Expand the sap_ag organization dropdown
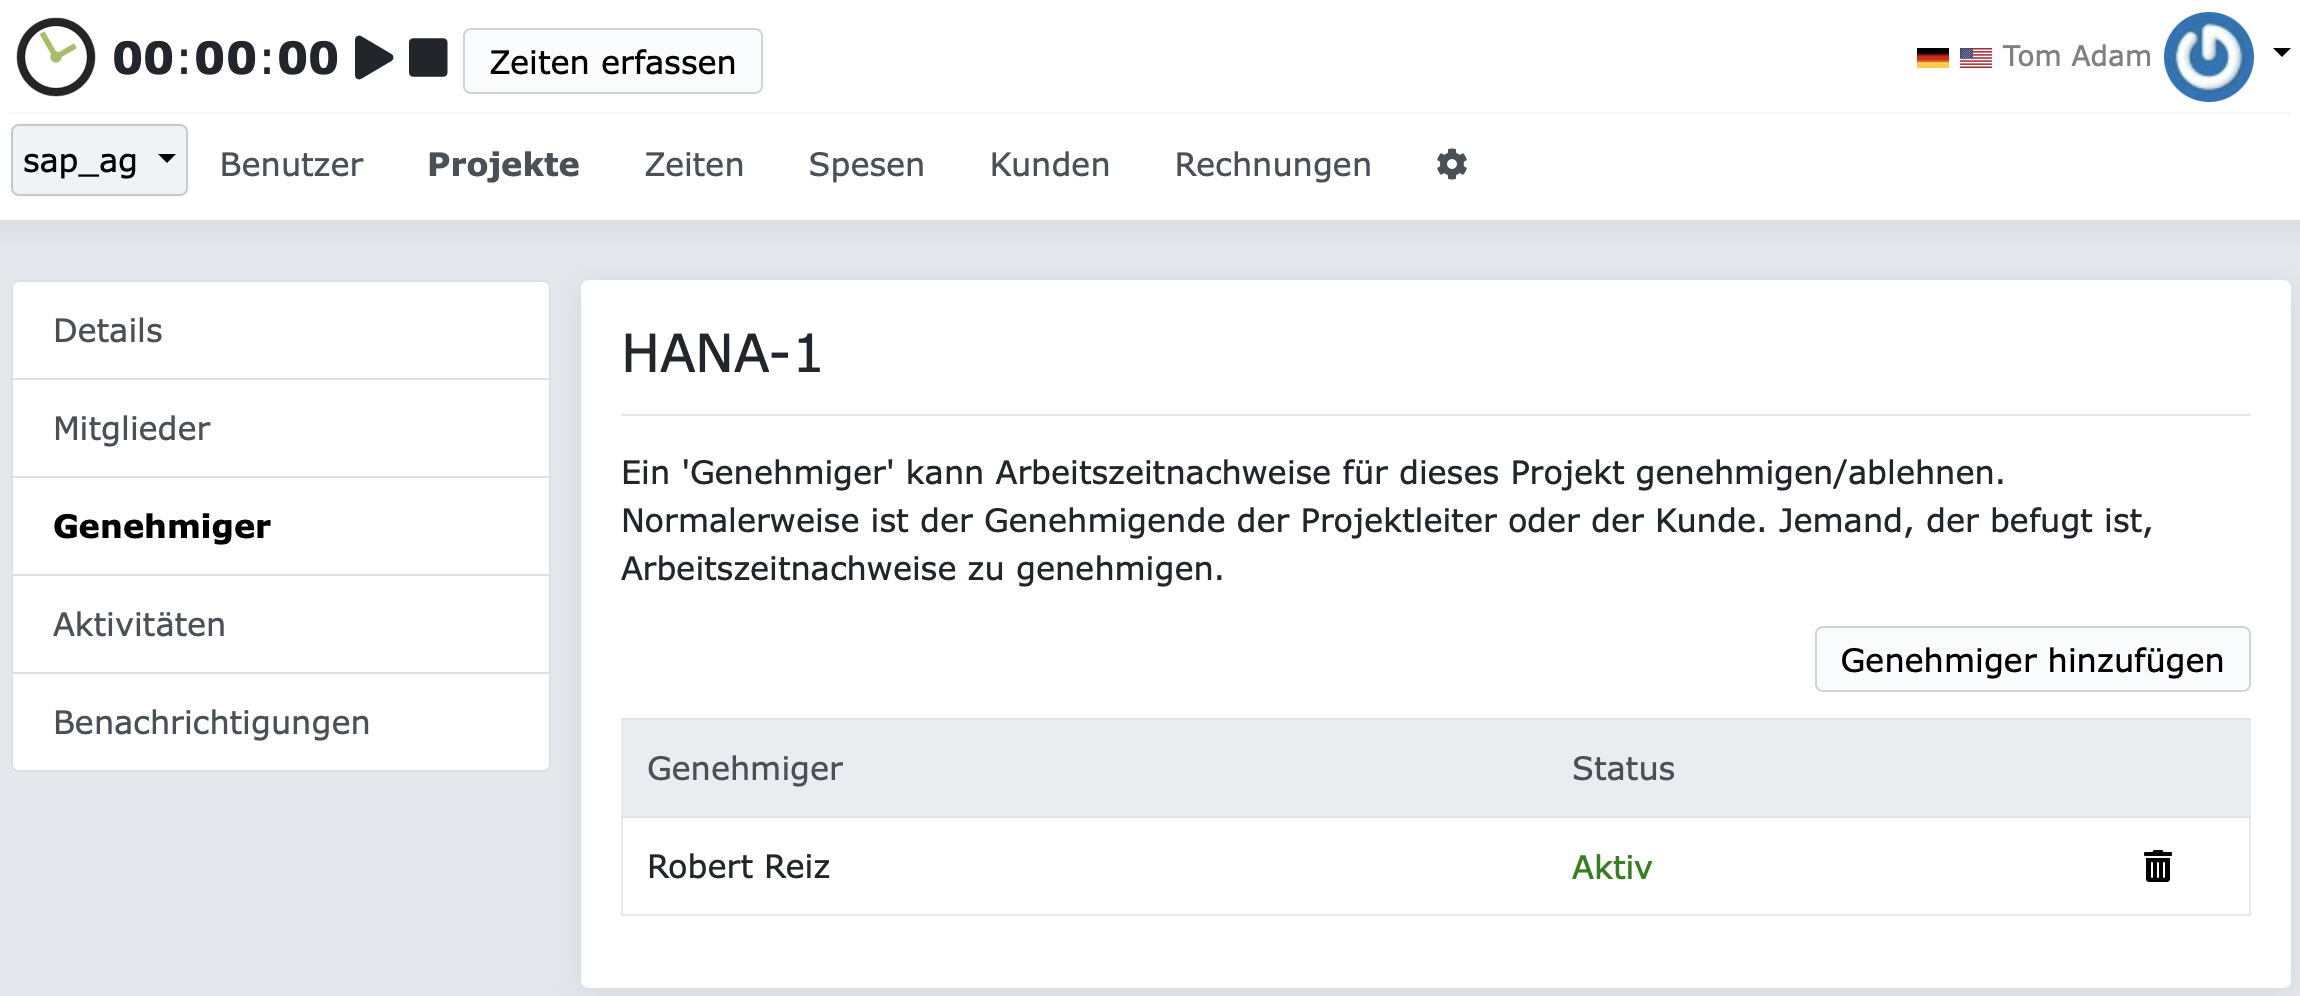 pos(99,160)
